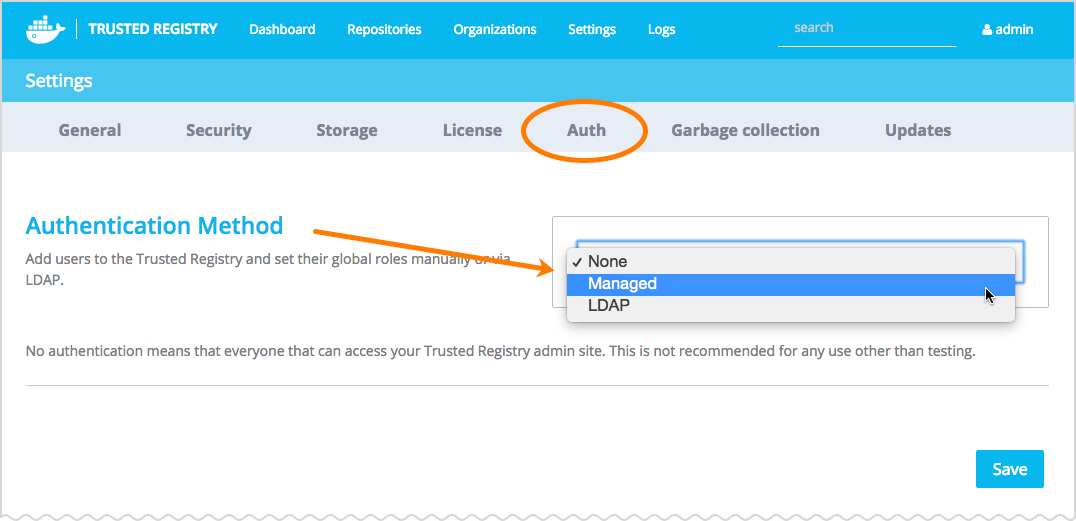Click the admin user icon
The image size is (1076, 521).
[987, 30]
